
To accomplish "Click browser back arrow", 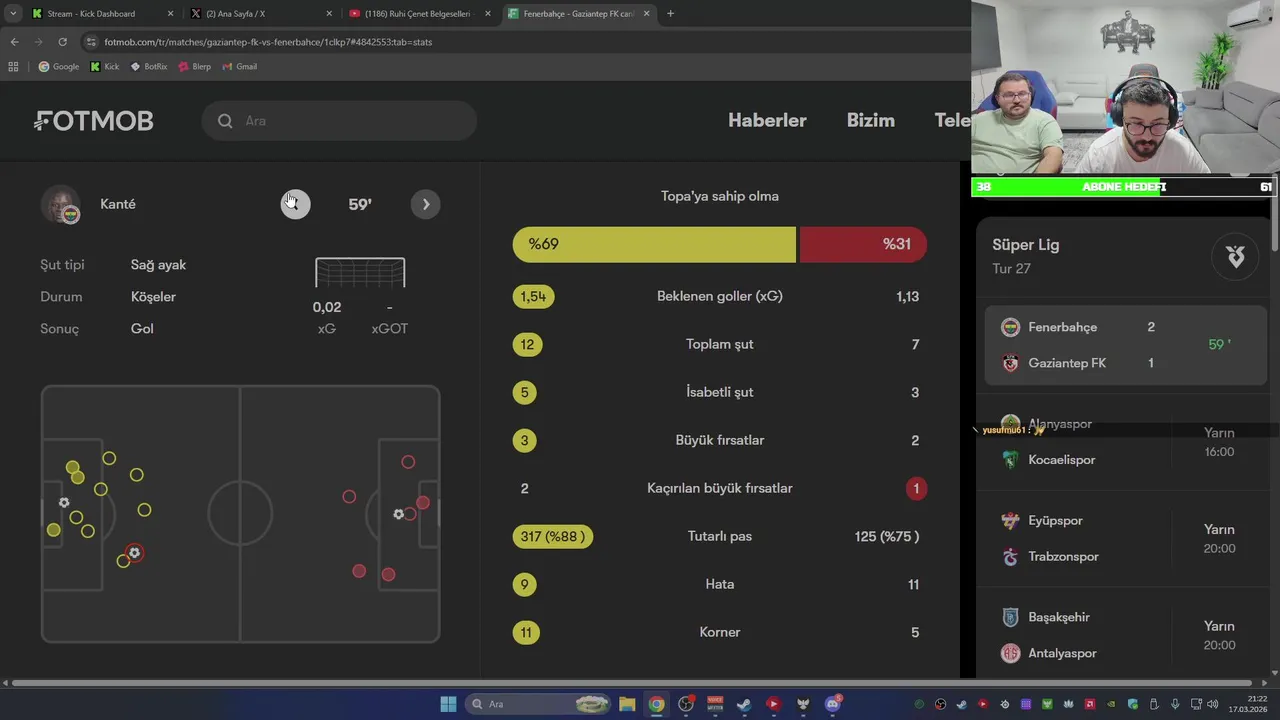I will [x=14, y=42].
